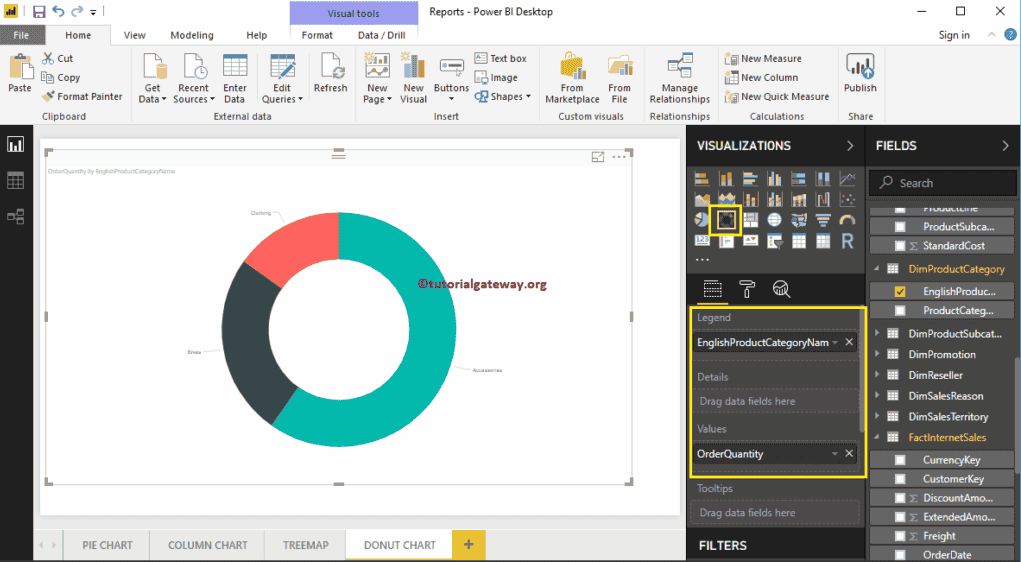Screen dimensions: 1021x562
Task: Open EnglishProductCategoryNam legend dropdown arrow
Action: pyautogui.click(x=835, y=343)
